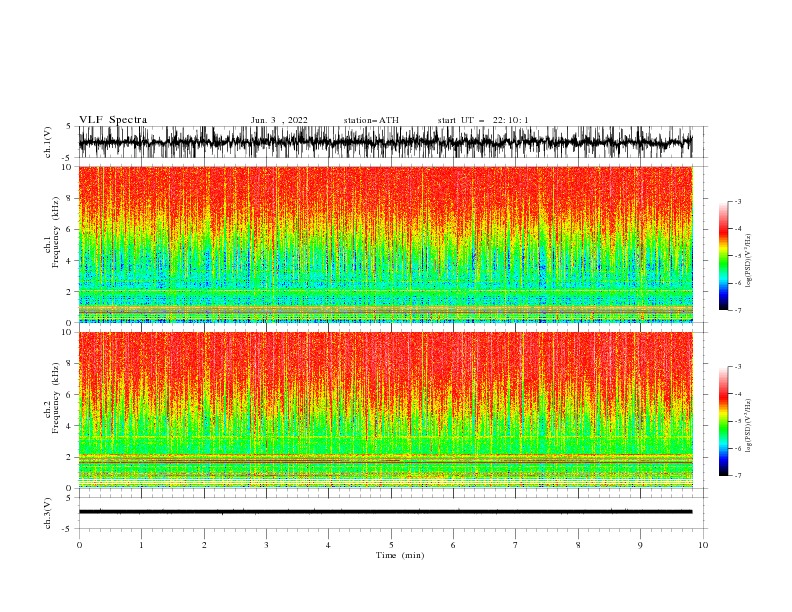Image resolution: width=792 pixels, height=612 pixels.
Task: Click the ch.2 spectrogram color bar
Action: pos(723,421)
